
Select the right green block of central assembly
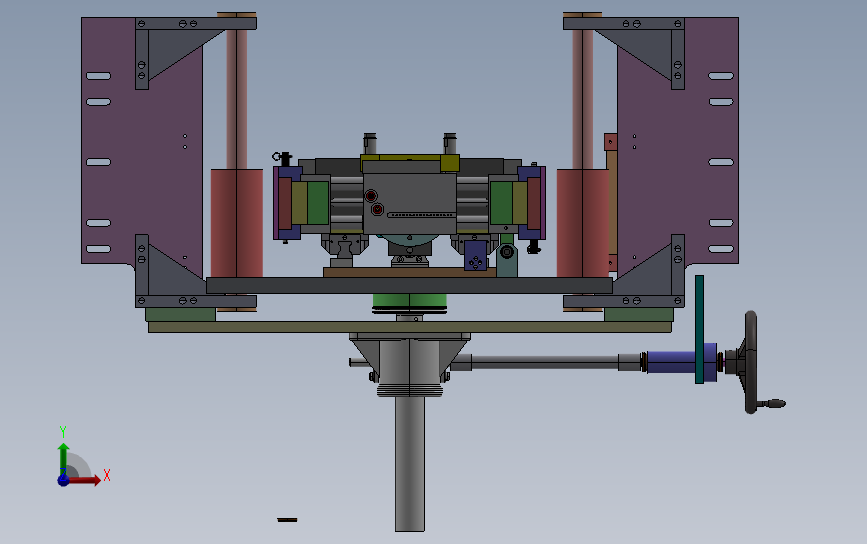click(x=501, y=203)
